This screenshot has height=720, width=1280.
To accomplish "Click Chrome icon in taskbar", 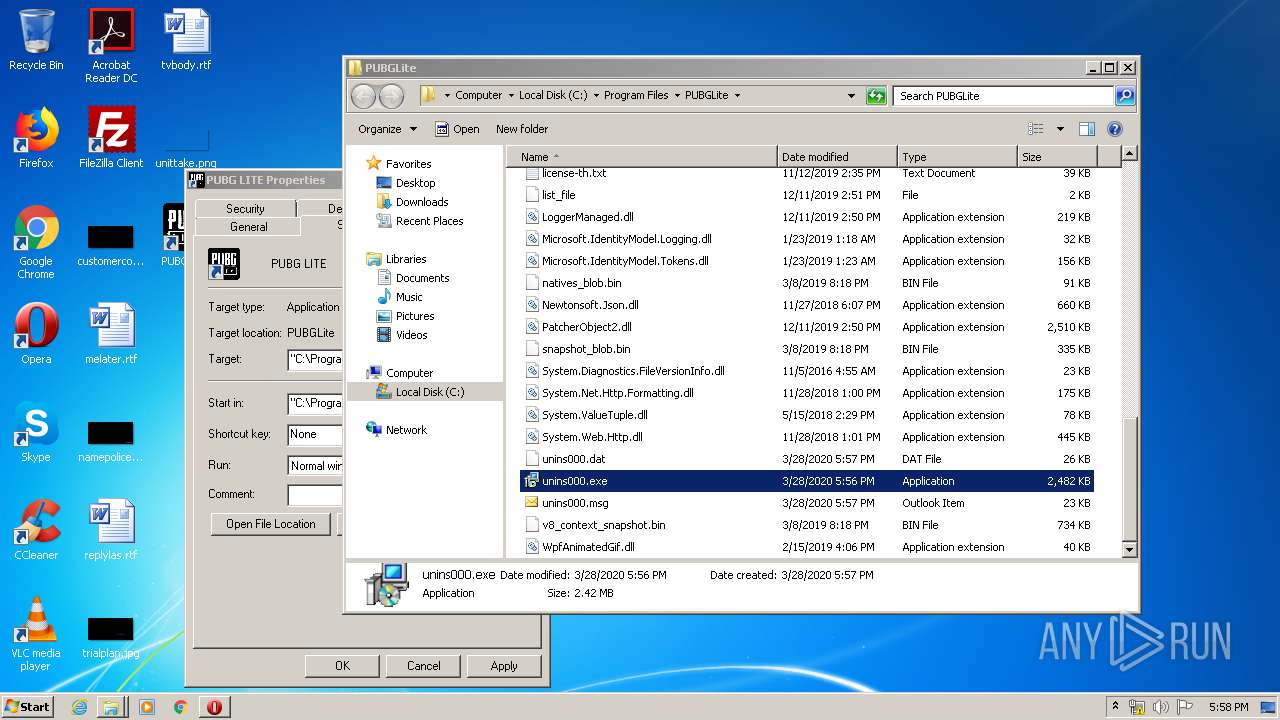I will (x=180, y=707).
